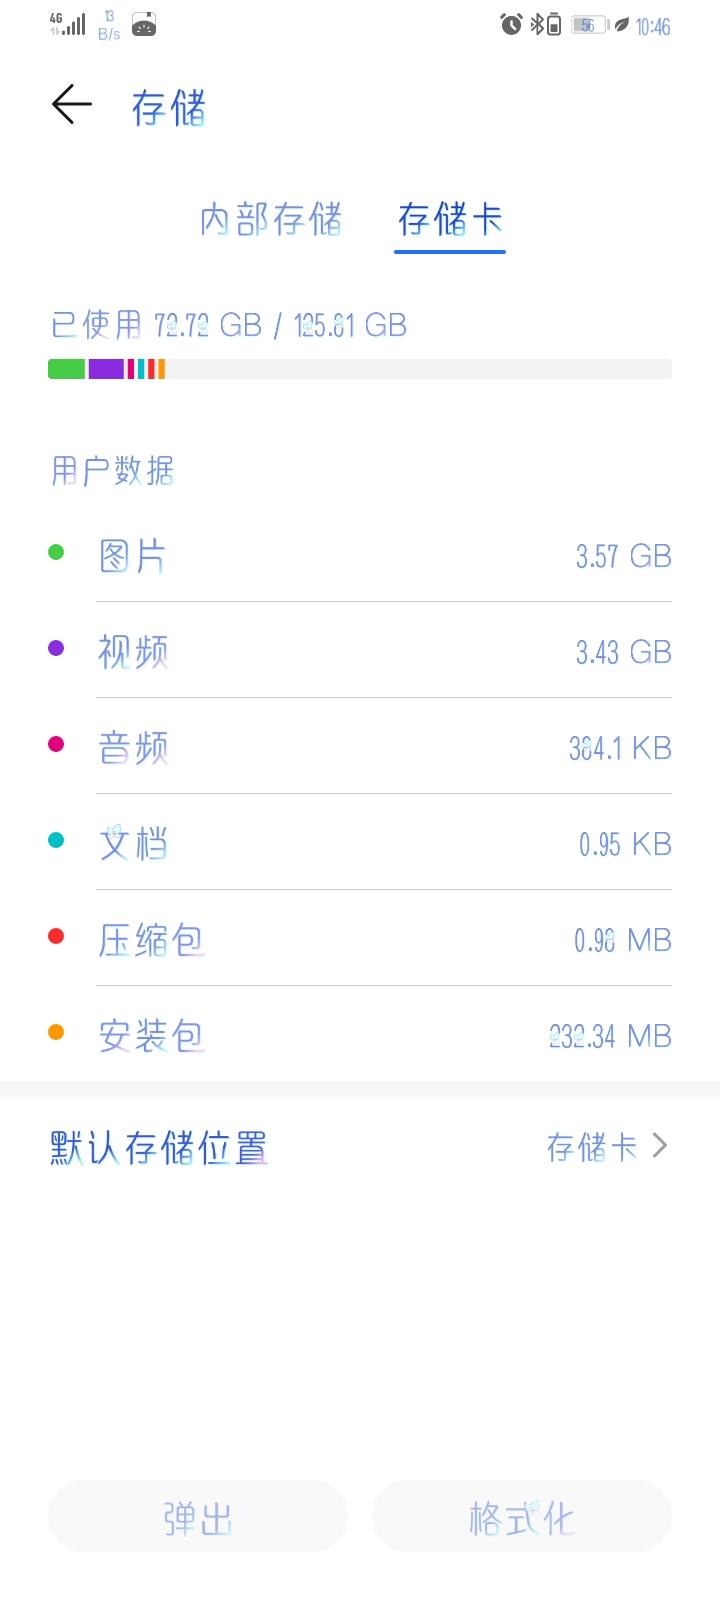The width and height of the screenshot is (720, 1600).
Task: Open the 压缩包 storage category
Action: [x=360, y=939]
